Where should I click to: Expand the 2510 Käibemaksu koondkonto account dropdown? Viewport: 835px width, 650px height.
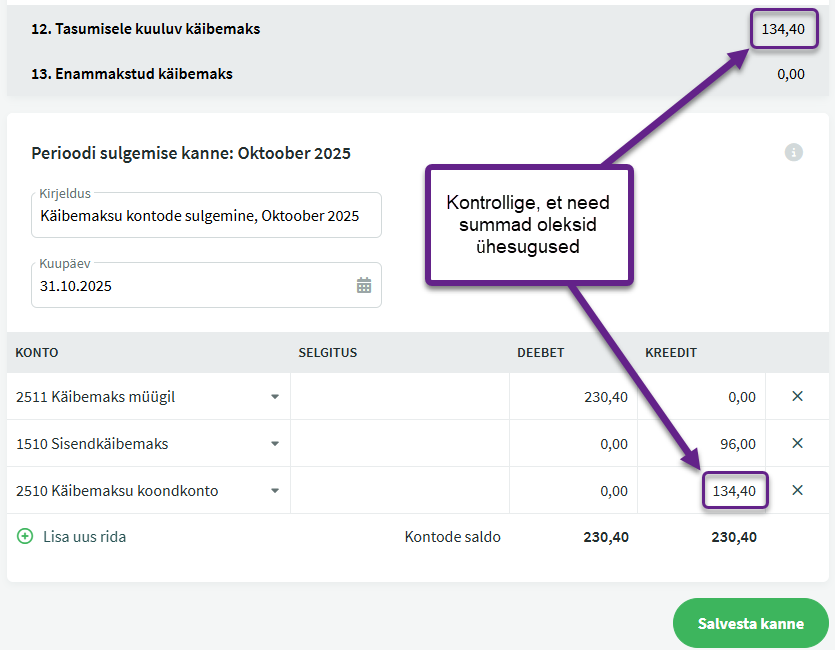tap(275, 491)
